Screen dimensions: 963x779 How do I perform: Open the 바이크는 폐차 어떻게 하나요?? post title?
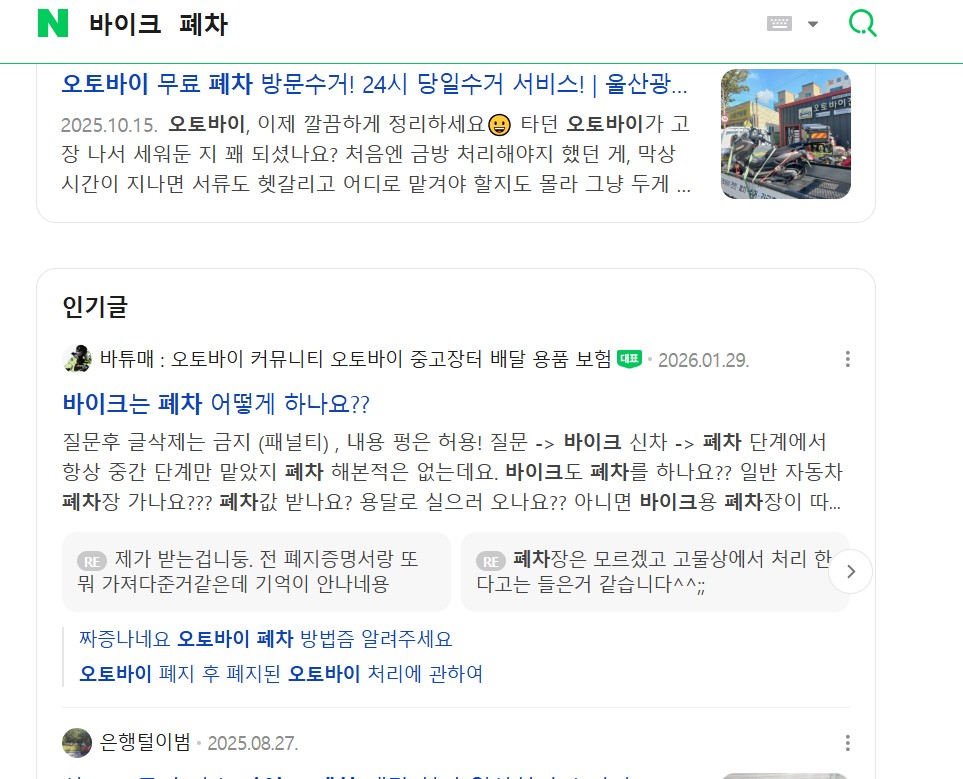coord(216,404)
